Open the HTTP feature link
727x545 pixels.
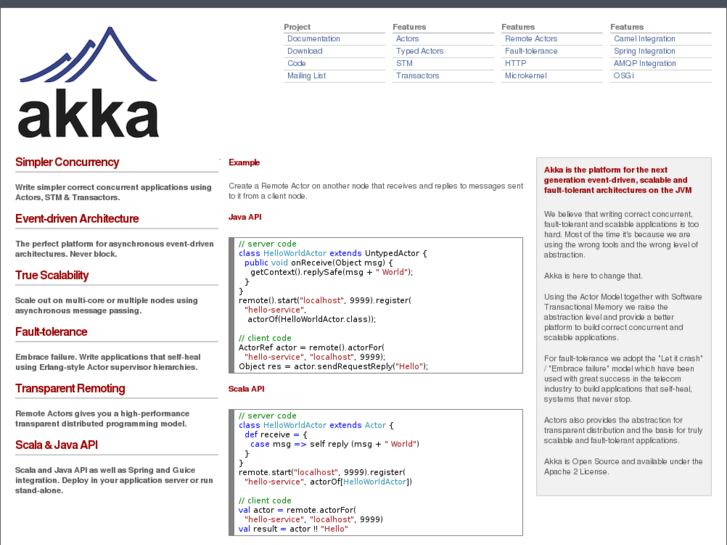coord(515,64)
